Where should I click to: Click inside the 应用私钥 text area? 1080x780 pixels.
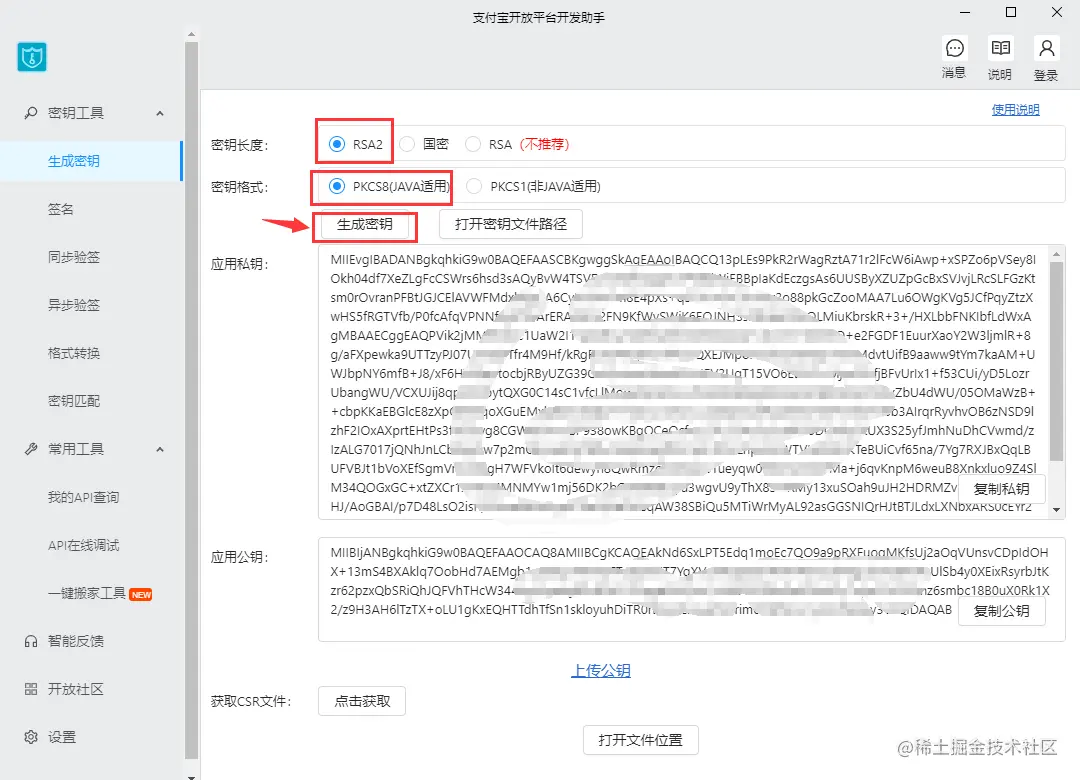tap(691, 382)
